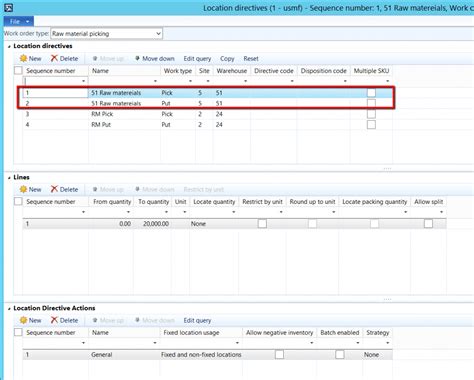Viewport: 474px width, 380px height.
Task: Open Name filter dropdown in Location directives grid
Action: [155, 81]
